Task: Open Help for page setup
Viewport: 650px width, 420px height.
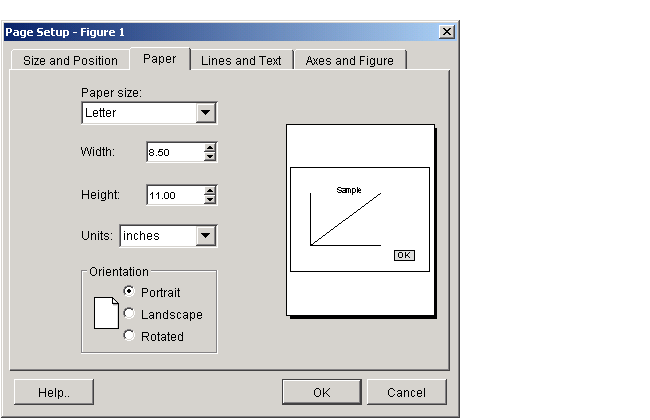Action: tap(54, 392)
